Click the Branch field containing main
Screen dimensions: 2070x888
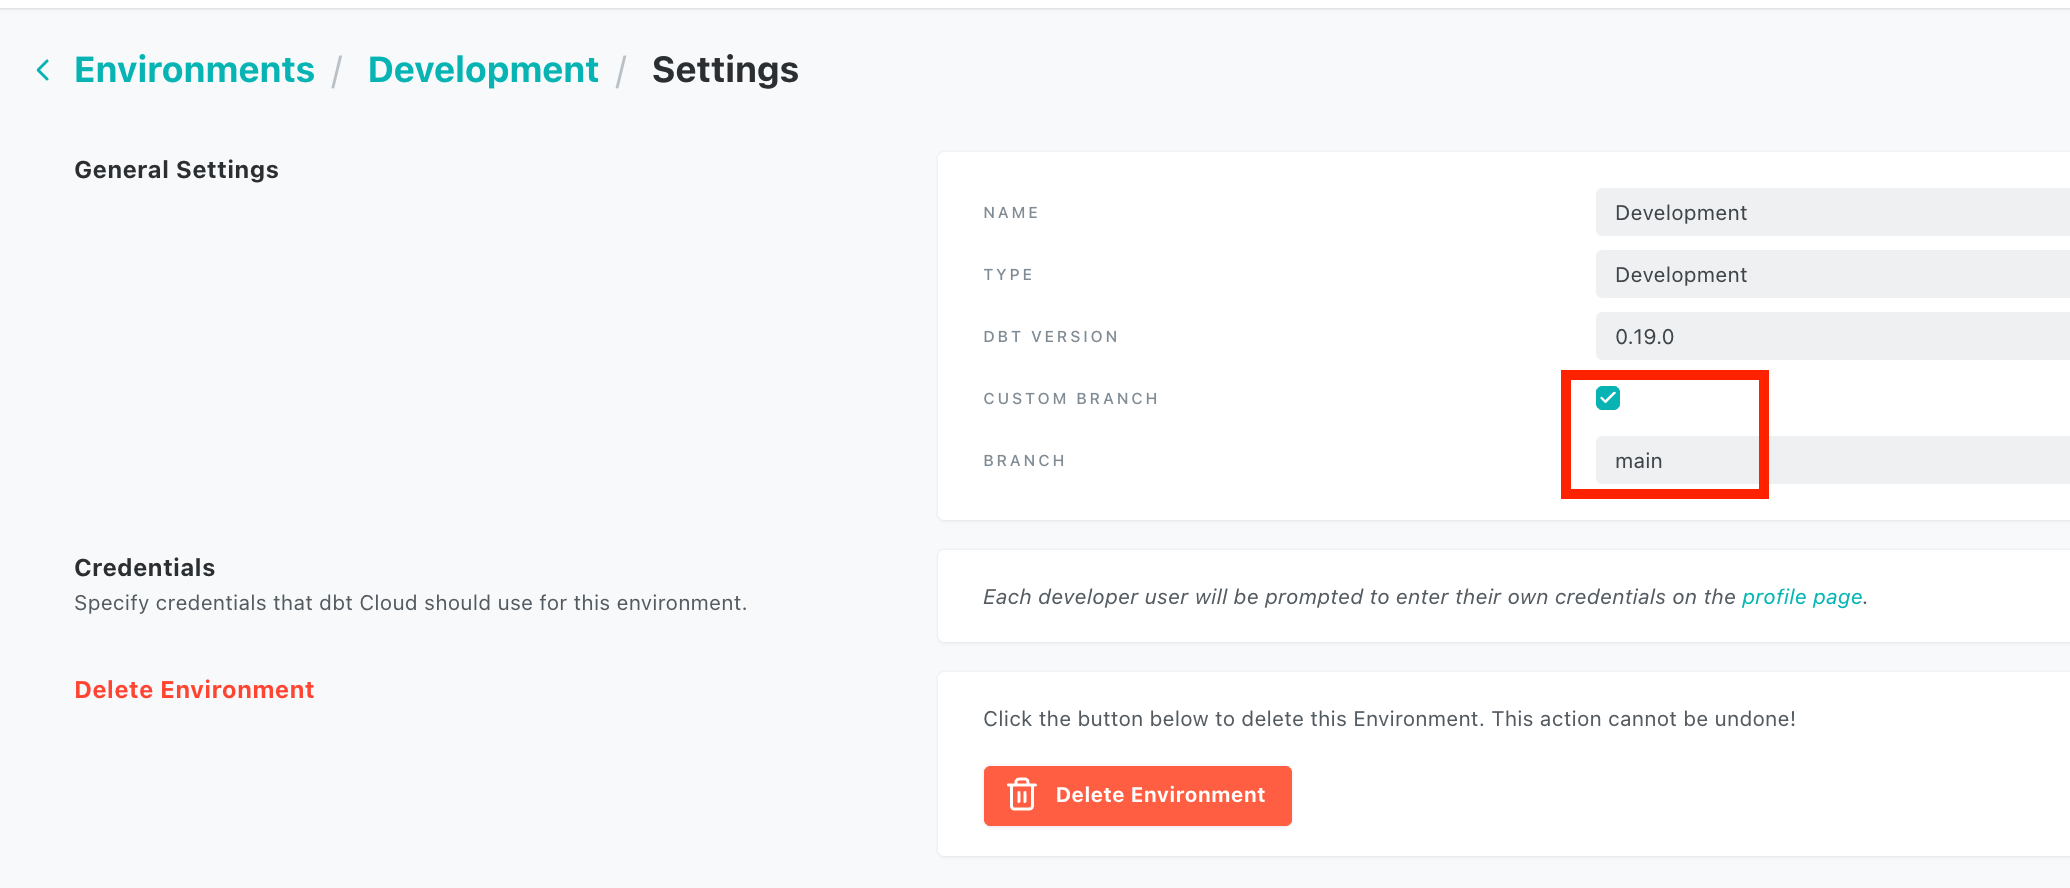1832,461
